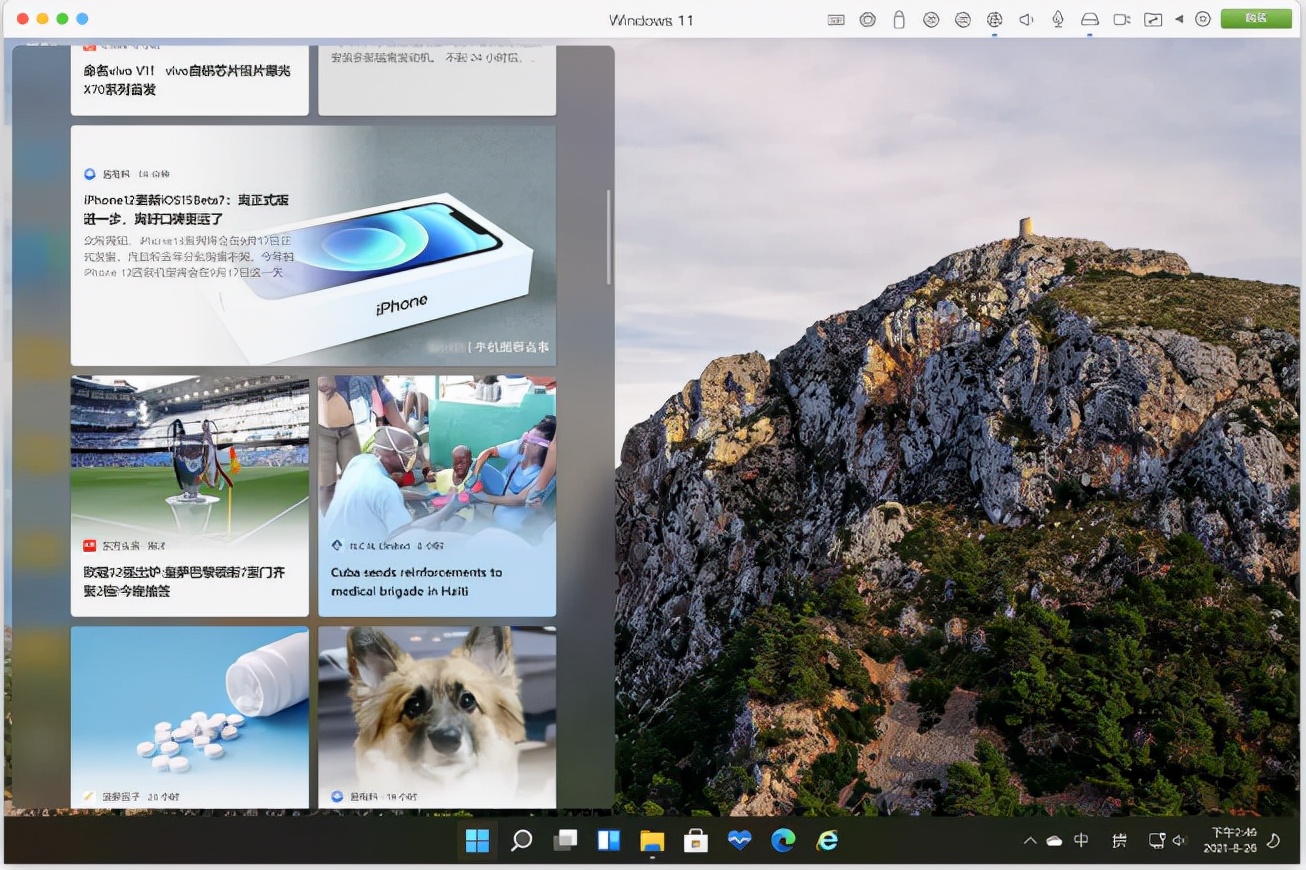Screen dimensions: 1306x870
Task: Open the iPhone12 iOS15 Beta7 news card
Action: [x=313, y=245]
